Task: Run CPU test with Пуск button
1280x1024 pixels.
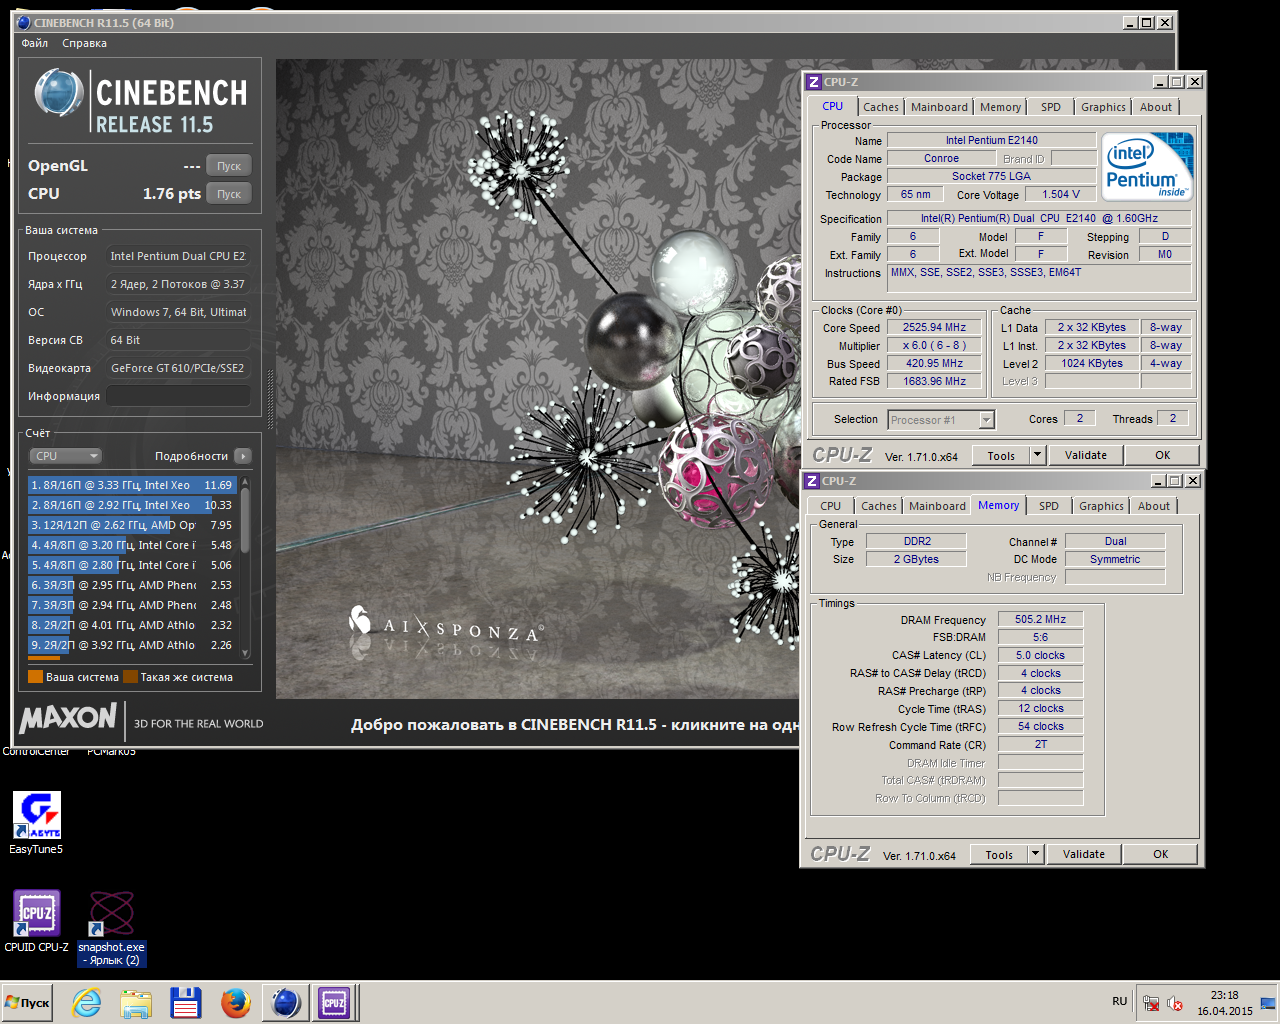Action: (x=229, y=194)
